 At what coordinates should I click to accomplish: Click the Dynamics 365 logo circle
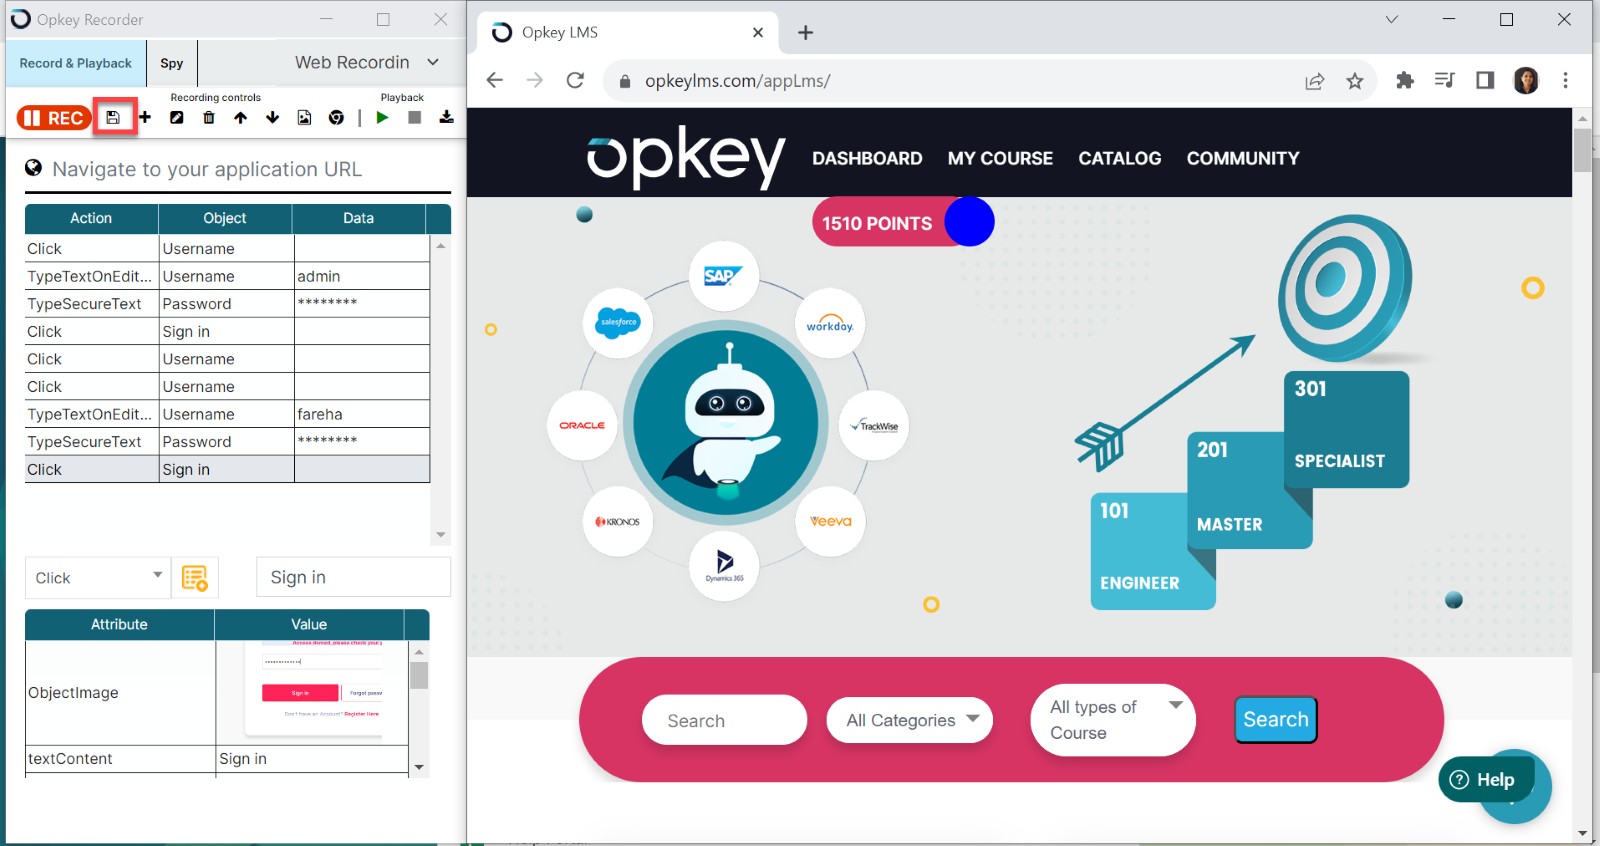(x=724, y=566)
